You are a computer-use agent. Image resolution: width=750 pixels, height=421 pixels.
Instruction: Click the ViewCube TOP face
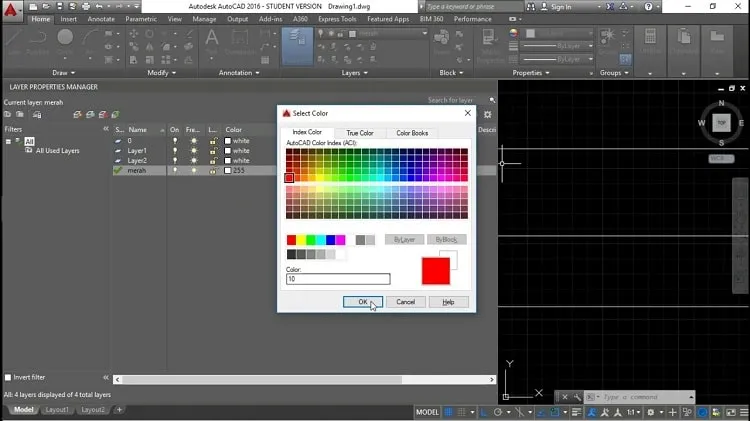[721, 122]
